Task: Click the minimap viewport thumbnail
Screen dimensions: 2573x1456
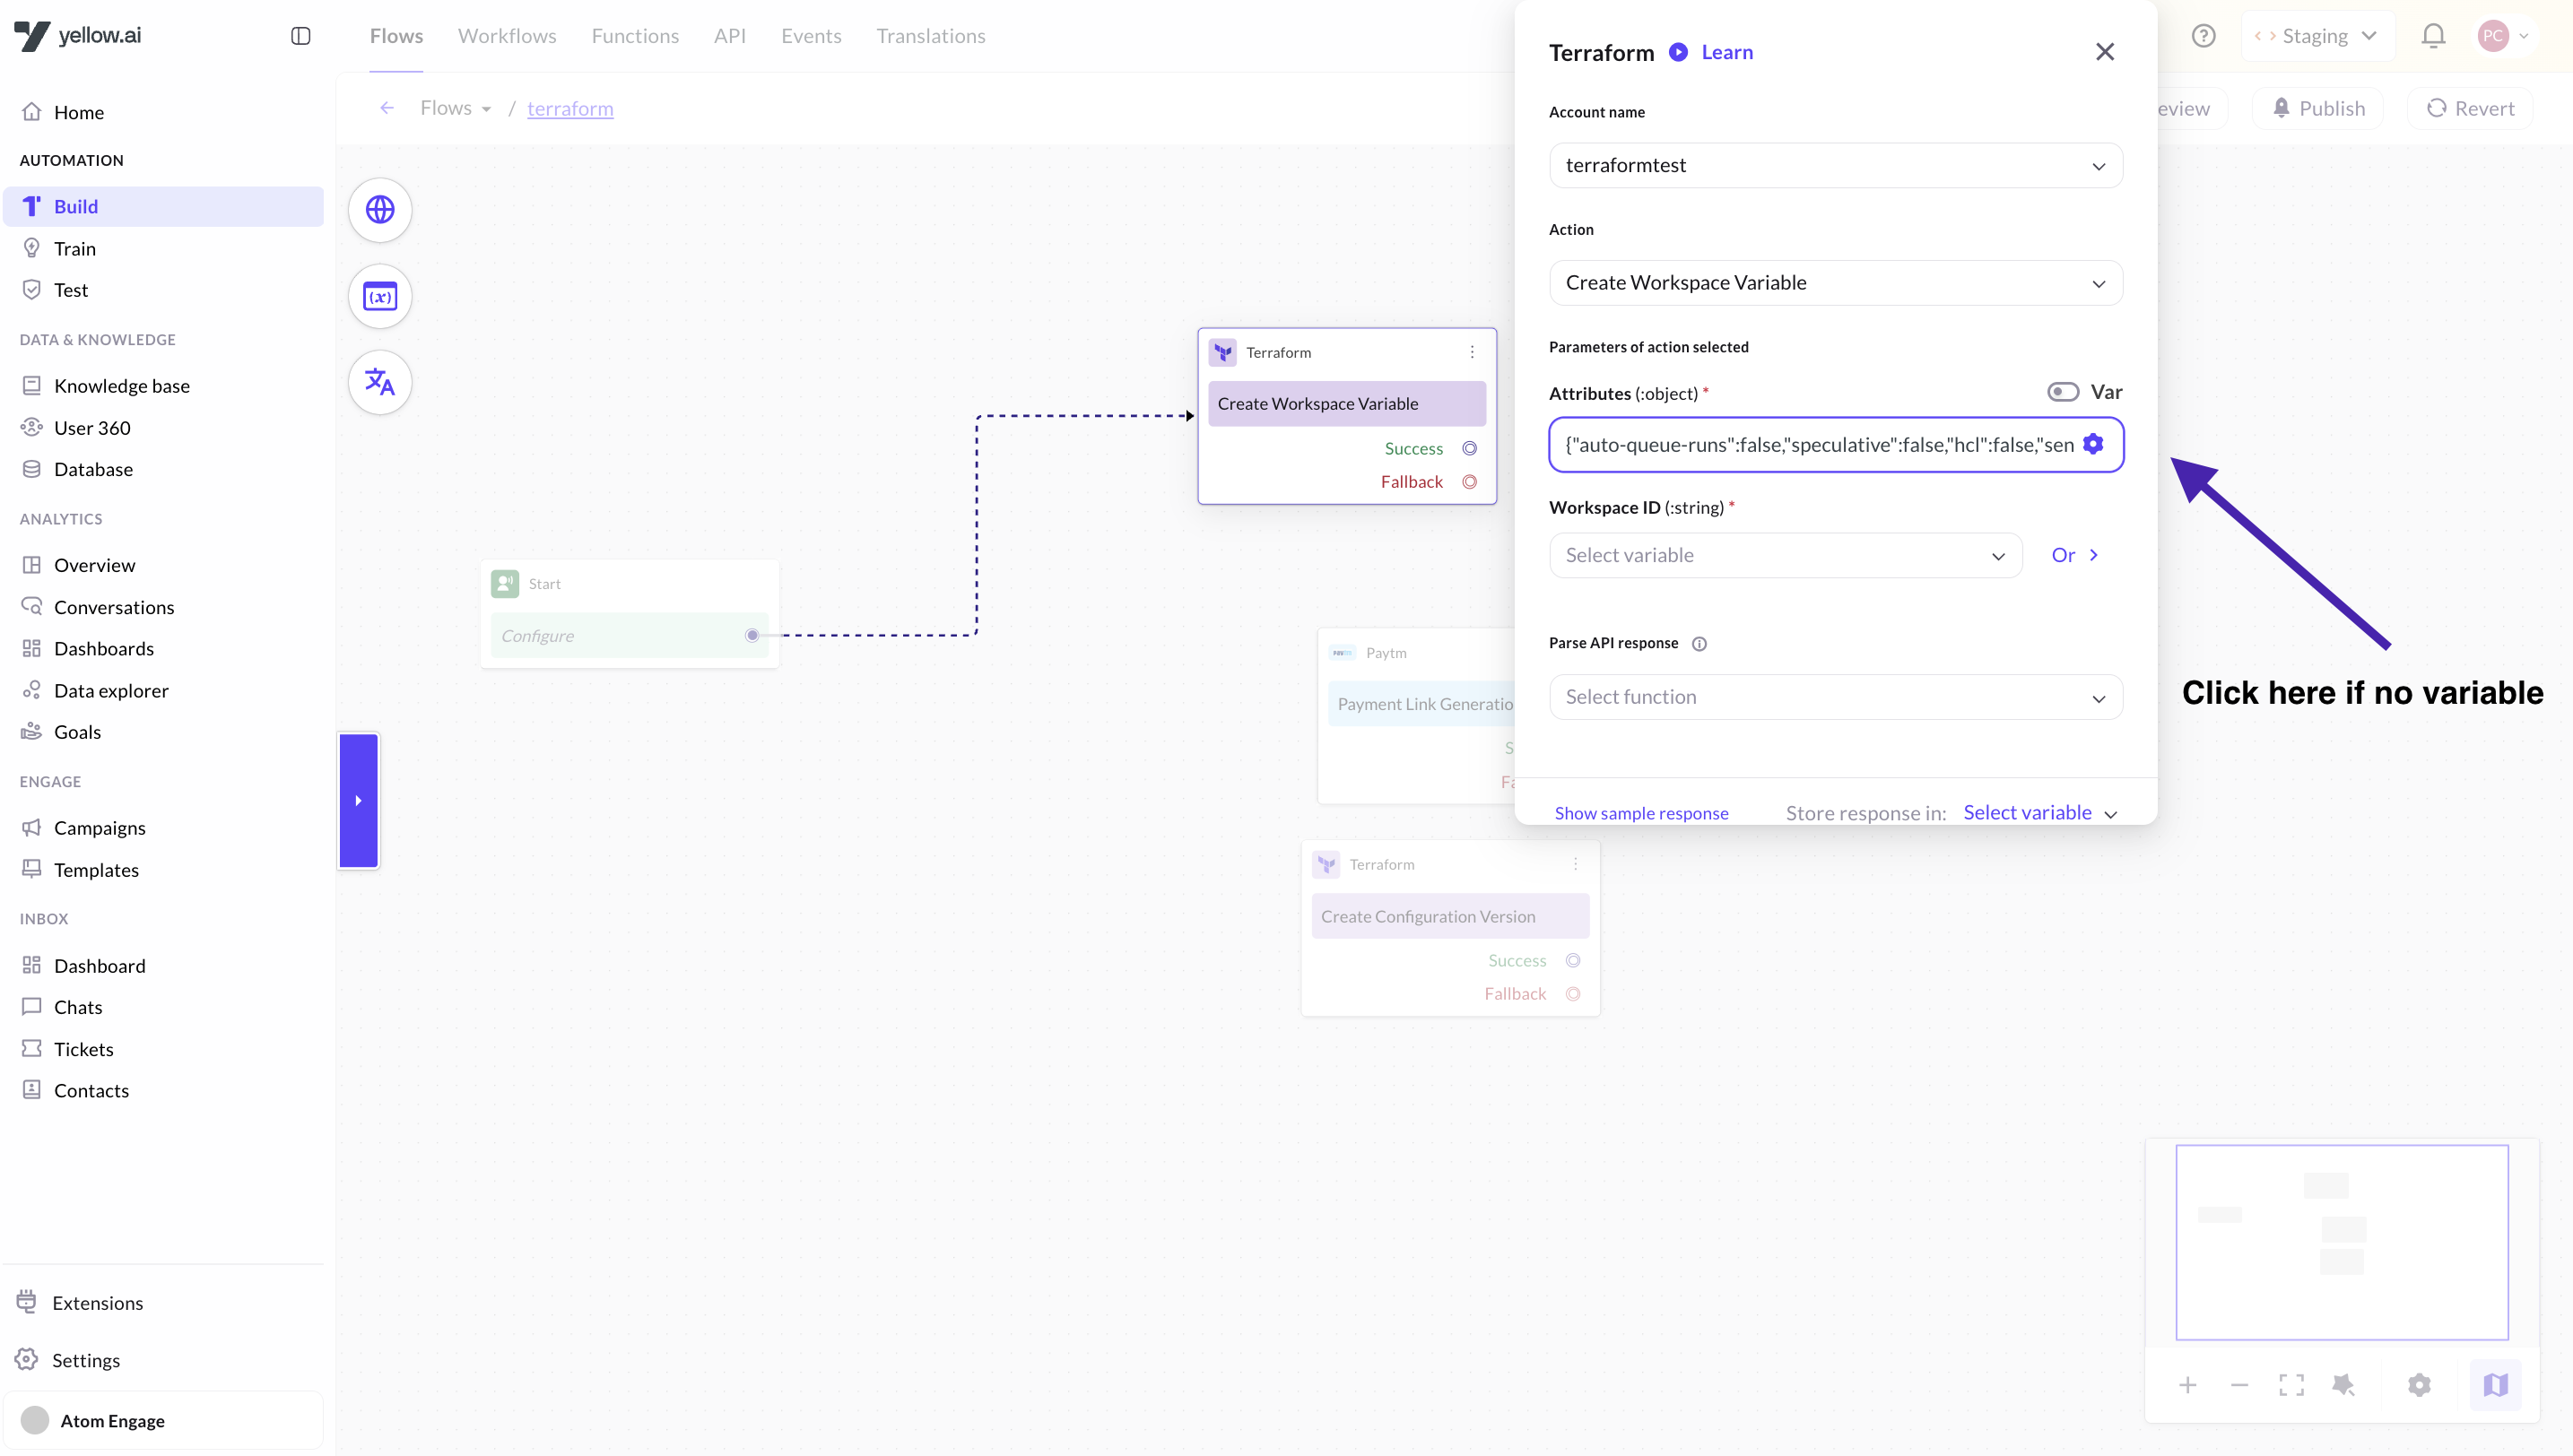Action: [x=2342, y=1242]
